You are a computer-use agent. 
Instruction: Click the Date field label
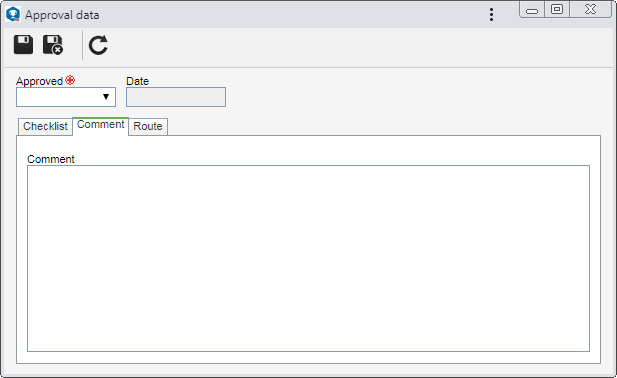click(137, 81)
